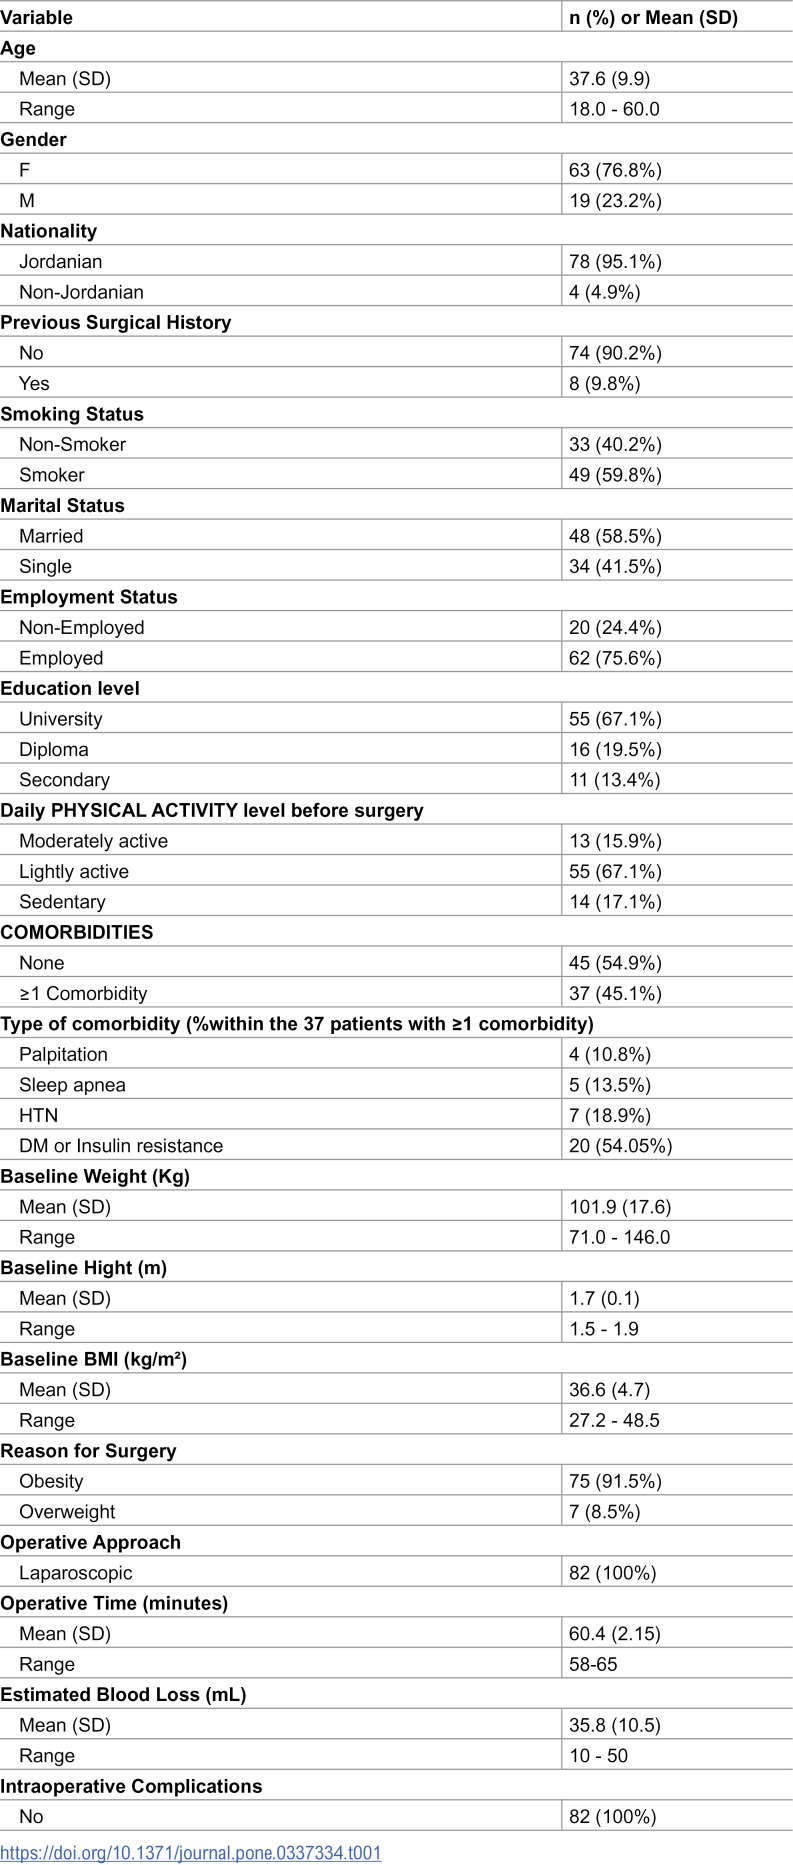Select the Age section heading
This screenshot has height=1865, width=793.
(18, 48)
